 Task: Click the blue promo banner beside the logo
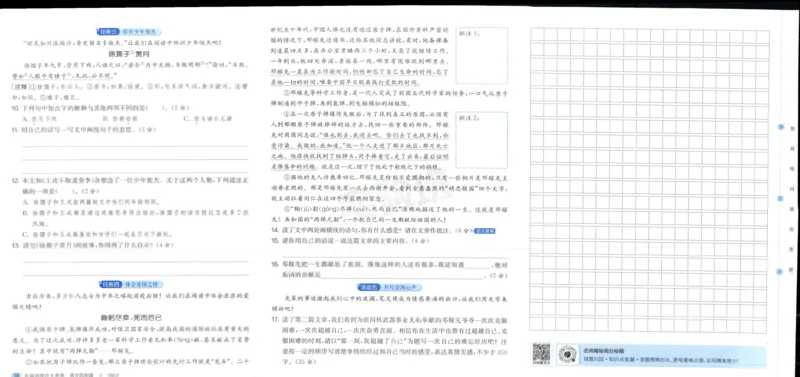point(673,355)
